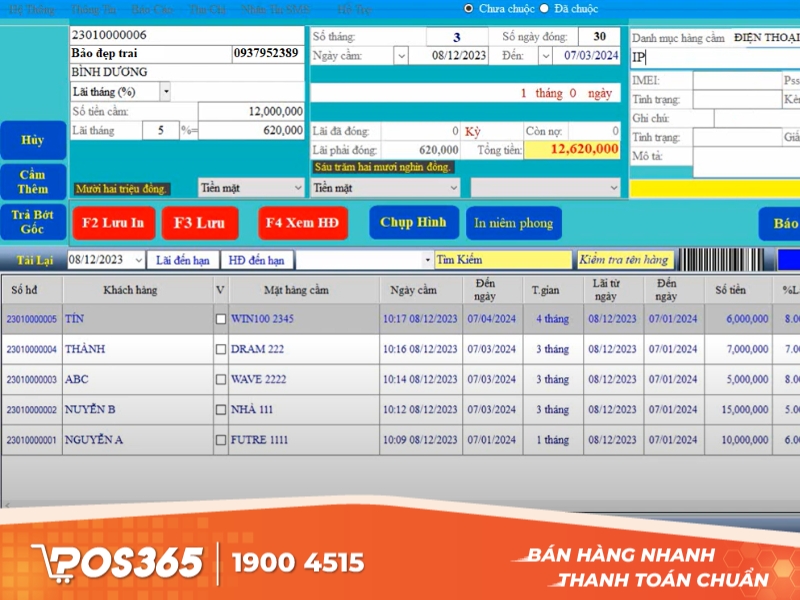Expand the Ngày cầm dropdown arrow
The width and height of the screenshot is (800, 600).
coord(401,56)
